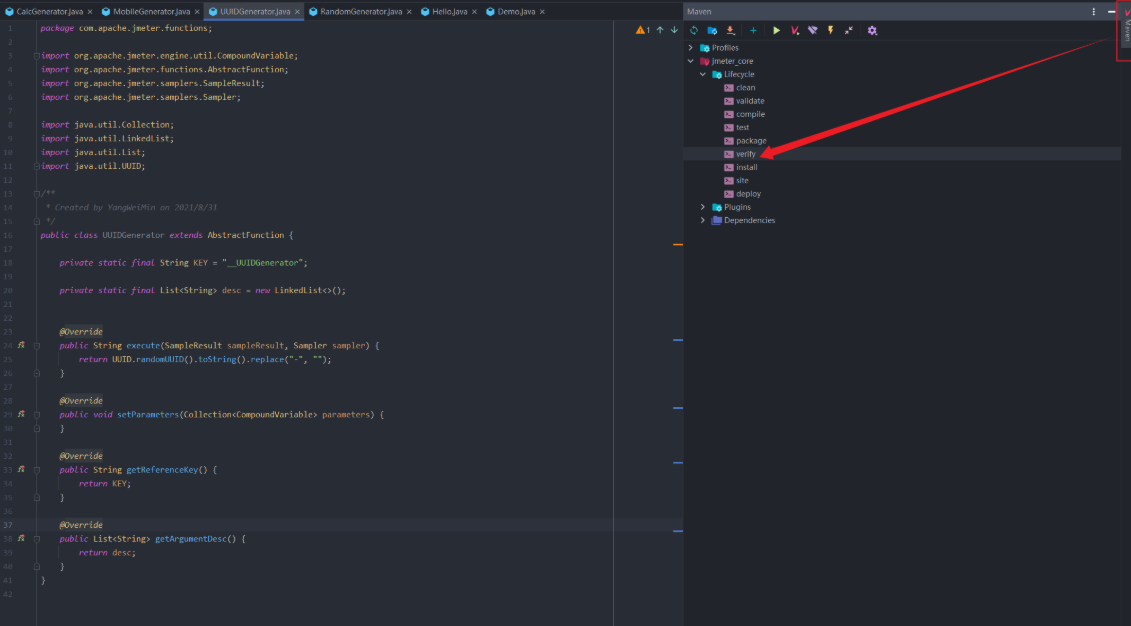
Task: Select the deploy lifecycle goal
Action: [x=748, y=194]
